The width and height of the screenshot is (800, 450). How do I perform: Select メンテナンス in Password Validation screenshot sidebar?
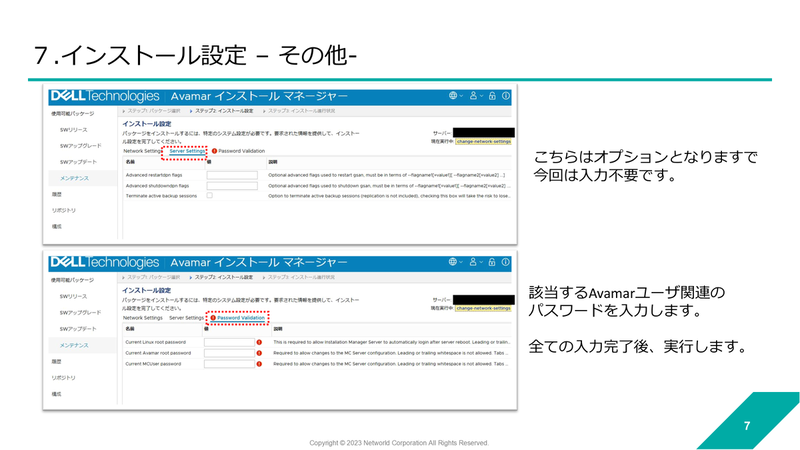point(74,345)
